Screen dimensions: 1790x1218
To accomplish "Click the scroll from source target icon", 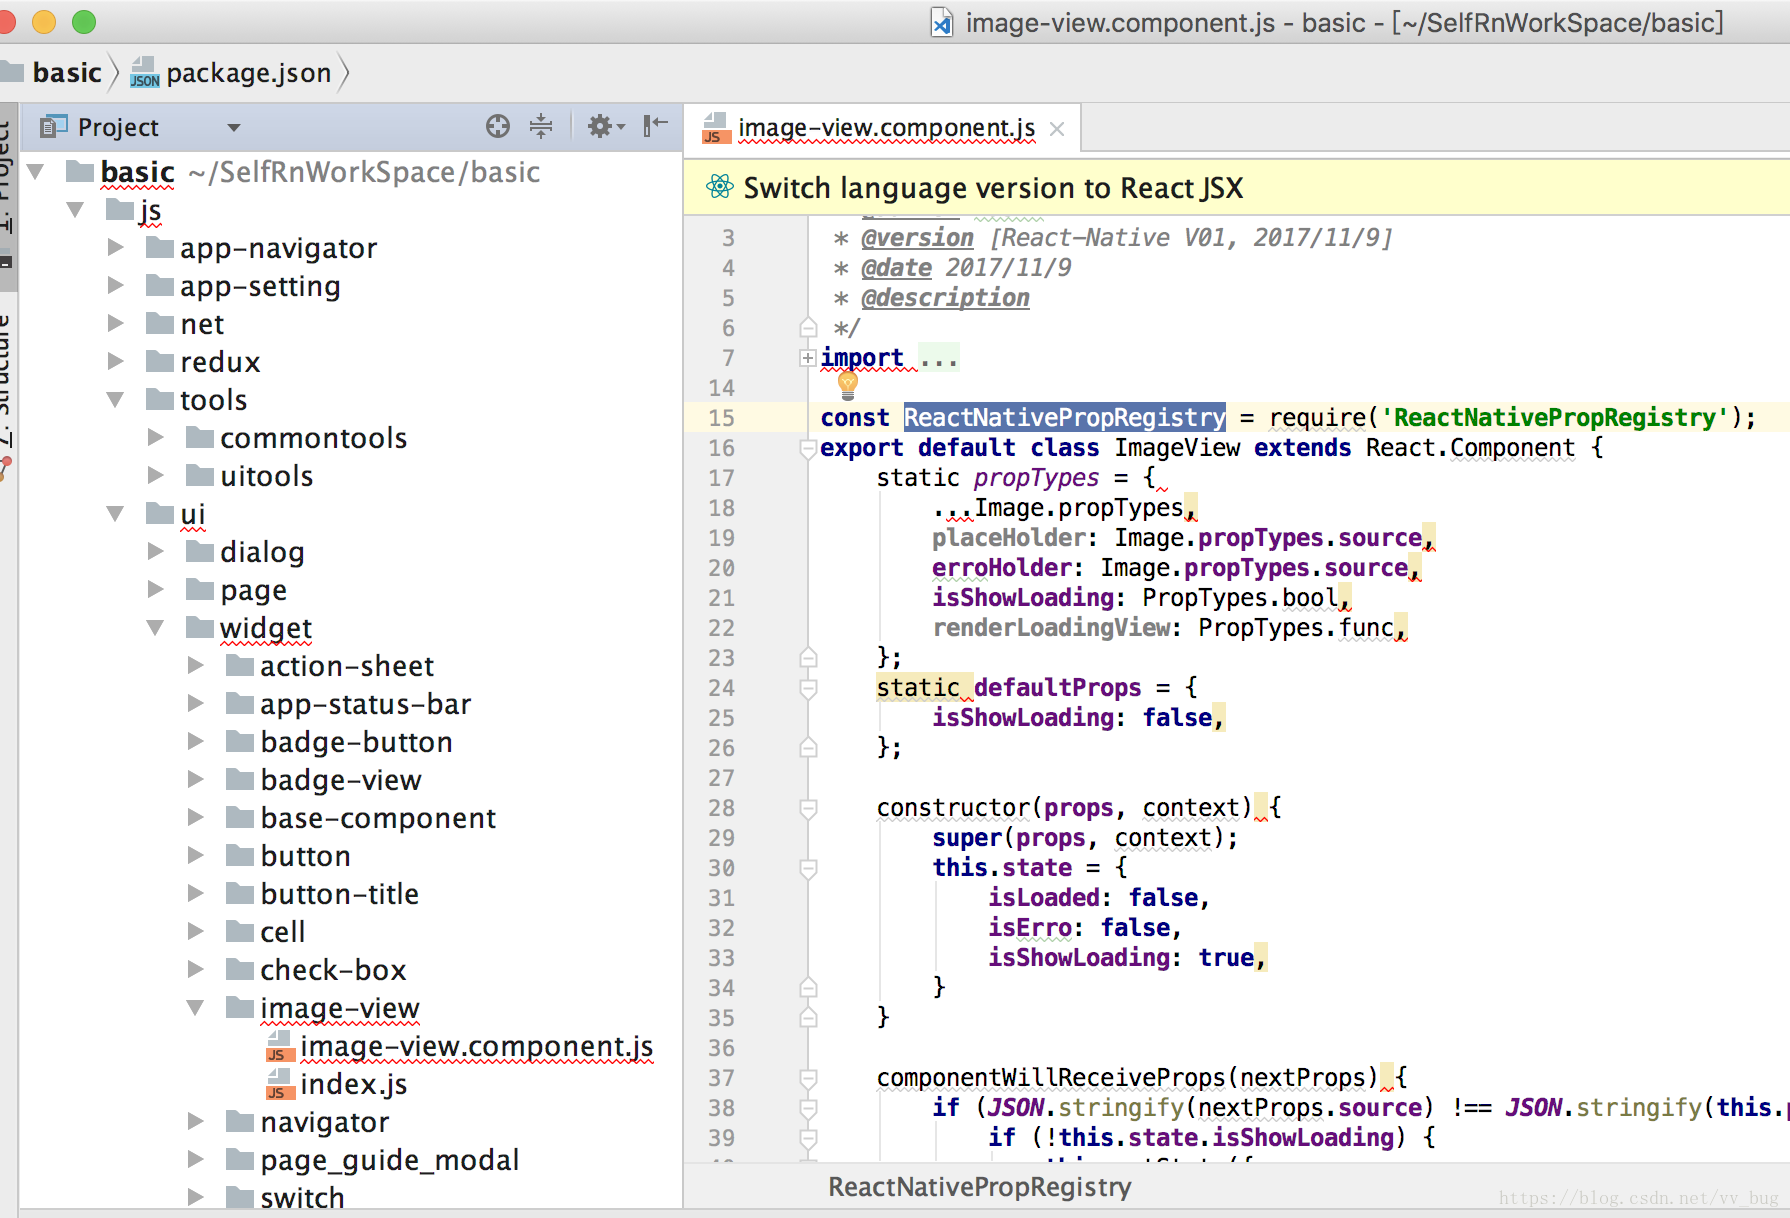I will pos(498,126).
